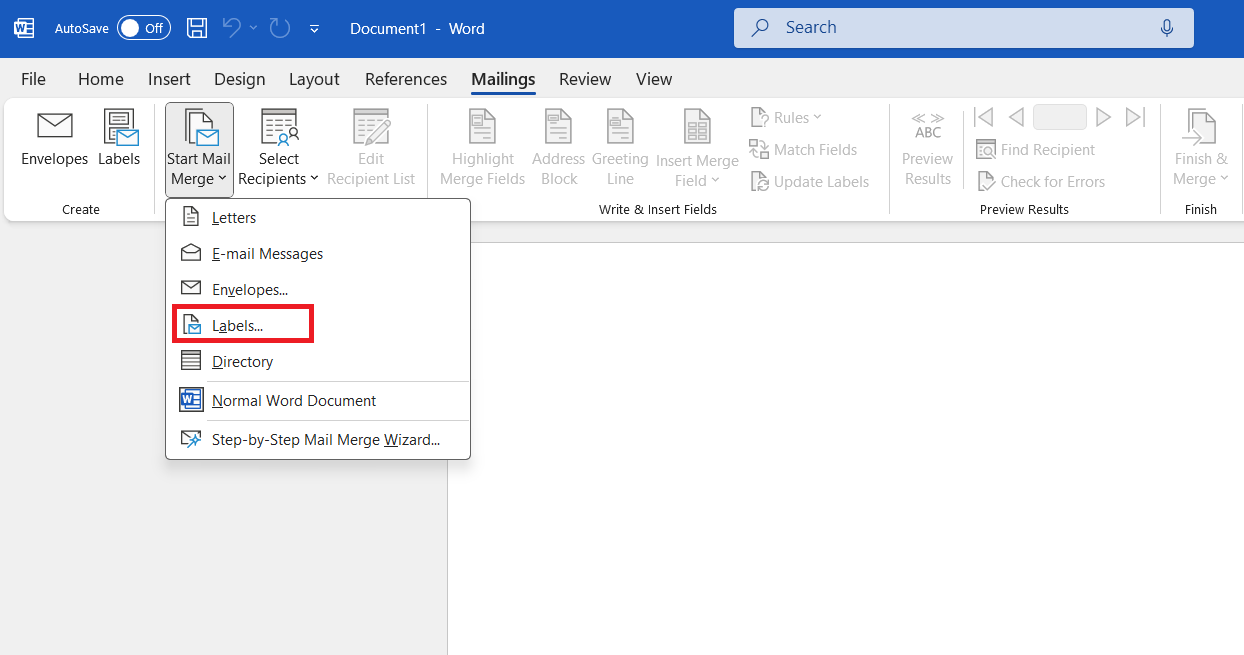Switch to the Review tab
1244x655 pixels.
[x=585, y=79]
